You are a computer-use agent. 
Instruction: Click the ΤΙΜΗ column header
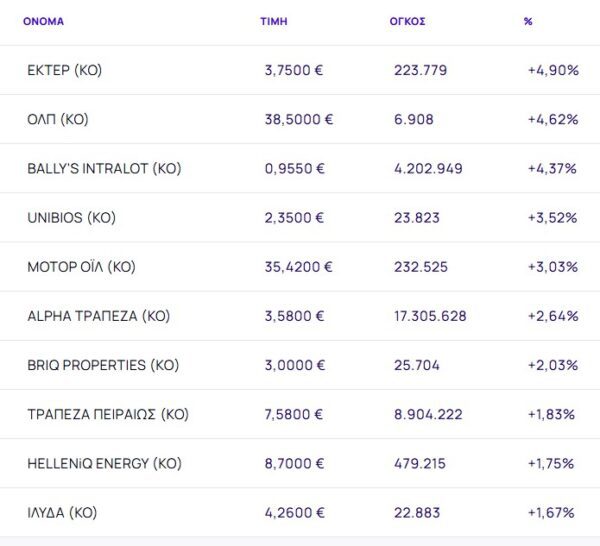(x=273, y=21)
